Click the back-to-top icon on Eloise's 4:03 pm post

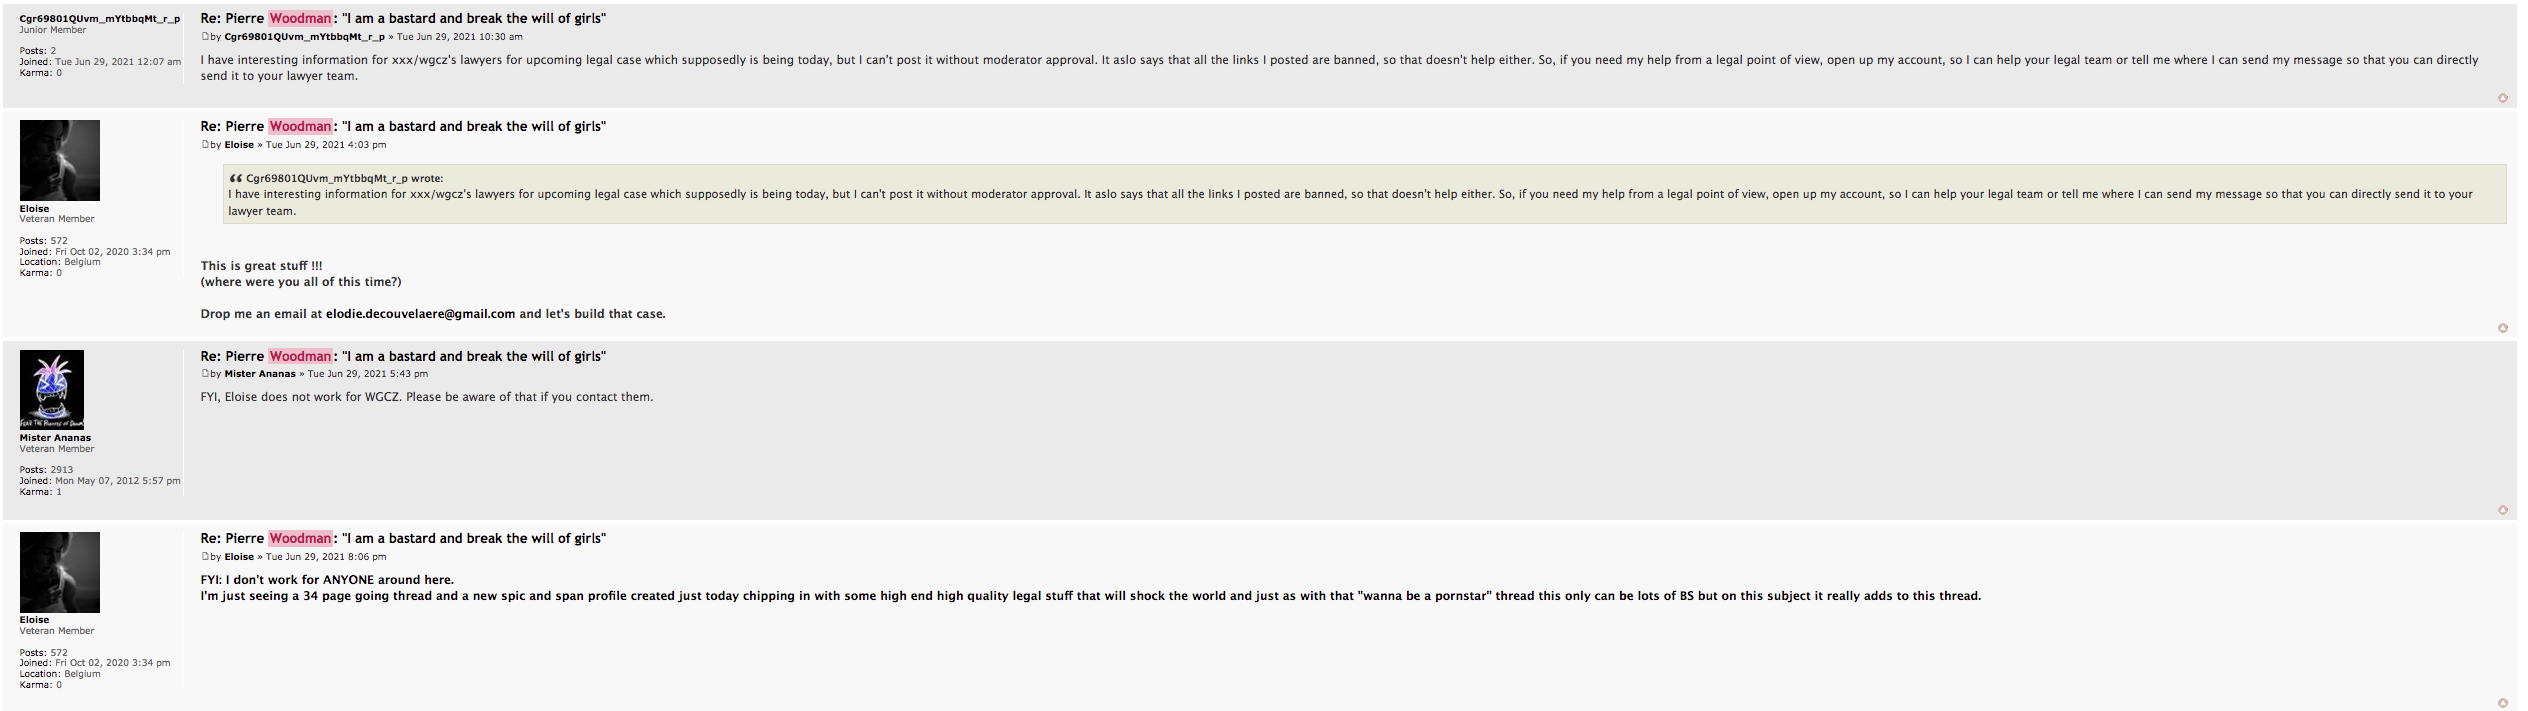(x=2502, y=328)
